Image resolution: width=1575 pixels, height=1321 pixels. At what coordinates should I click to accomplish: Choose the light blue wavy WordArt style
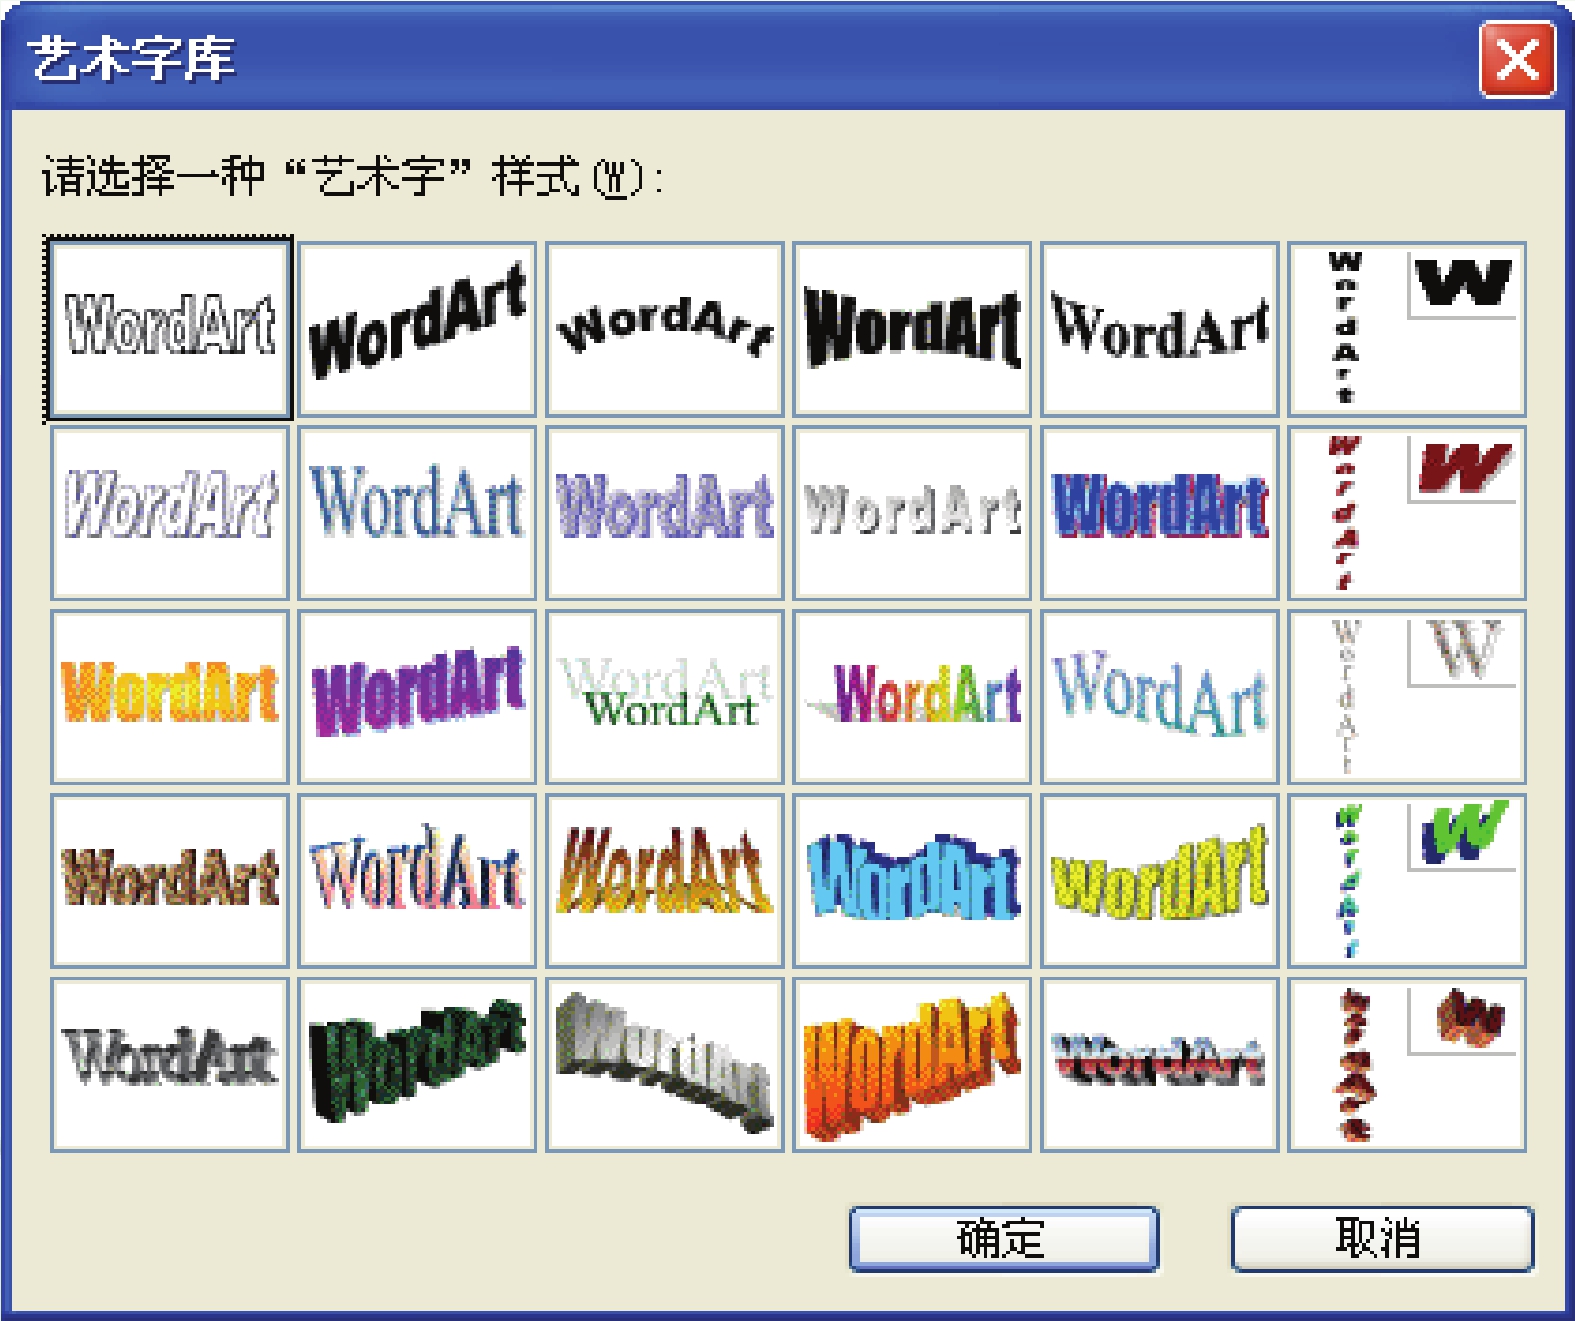(x=1160, y=697)
